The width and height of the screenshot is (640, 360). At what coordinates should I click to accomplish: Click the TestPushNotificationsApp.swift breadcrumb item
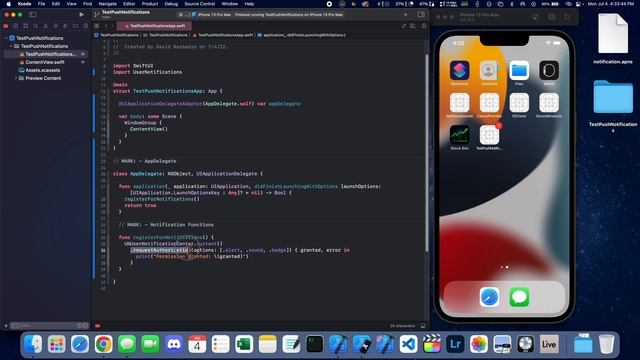[222, 35]
